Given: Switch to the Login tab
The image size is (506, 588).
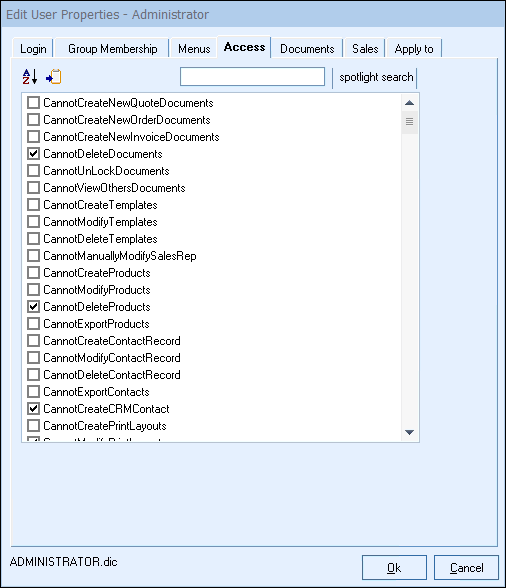Looking at the screenshot, I should (33, 48).
